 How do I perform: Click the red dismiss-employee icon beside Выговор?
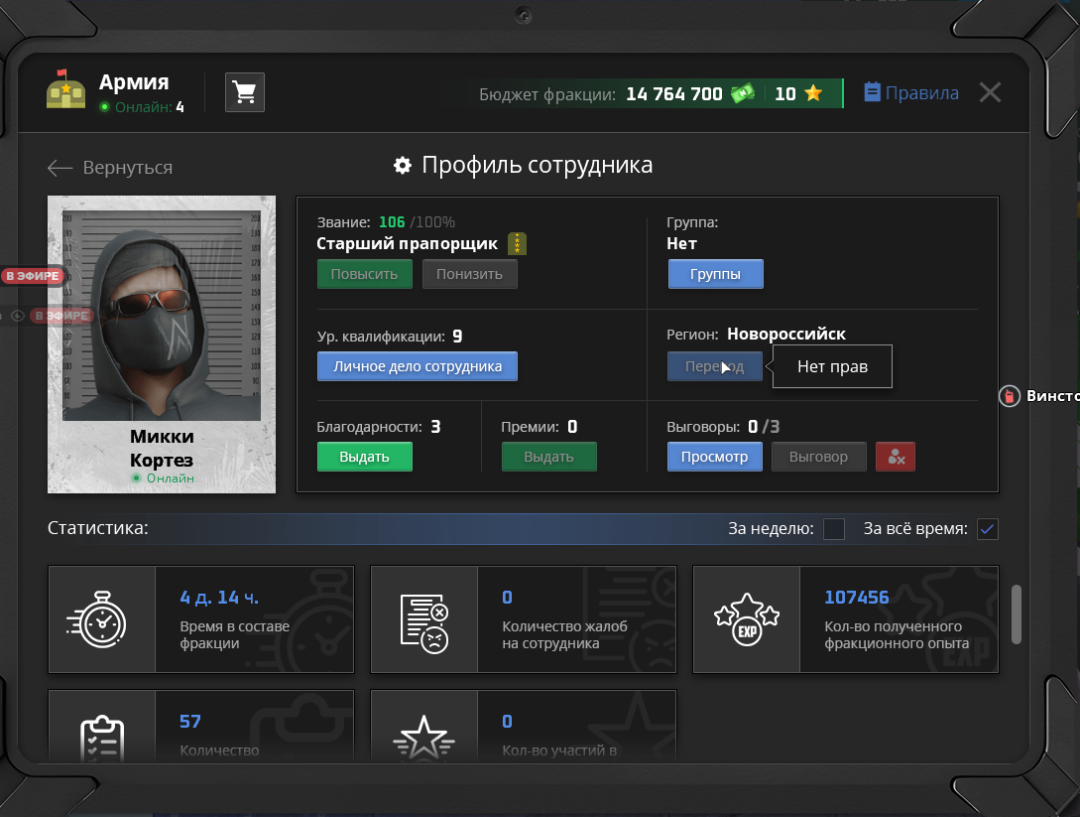tap(895, 456)
